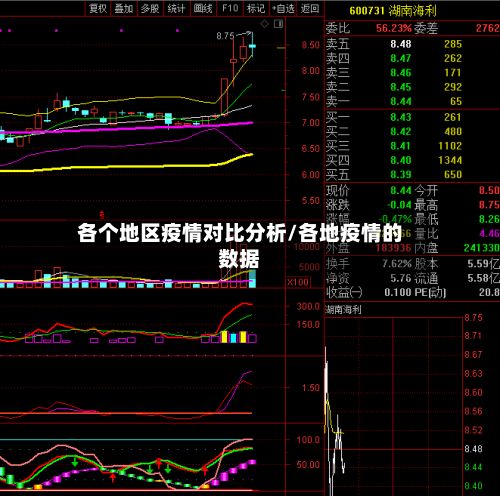Open the 叠加 overlay option
Screen dimensions: 500x496
(x=124, y=8)
